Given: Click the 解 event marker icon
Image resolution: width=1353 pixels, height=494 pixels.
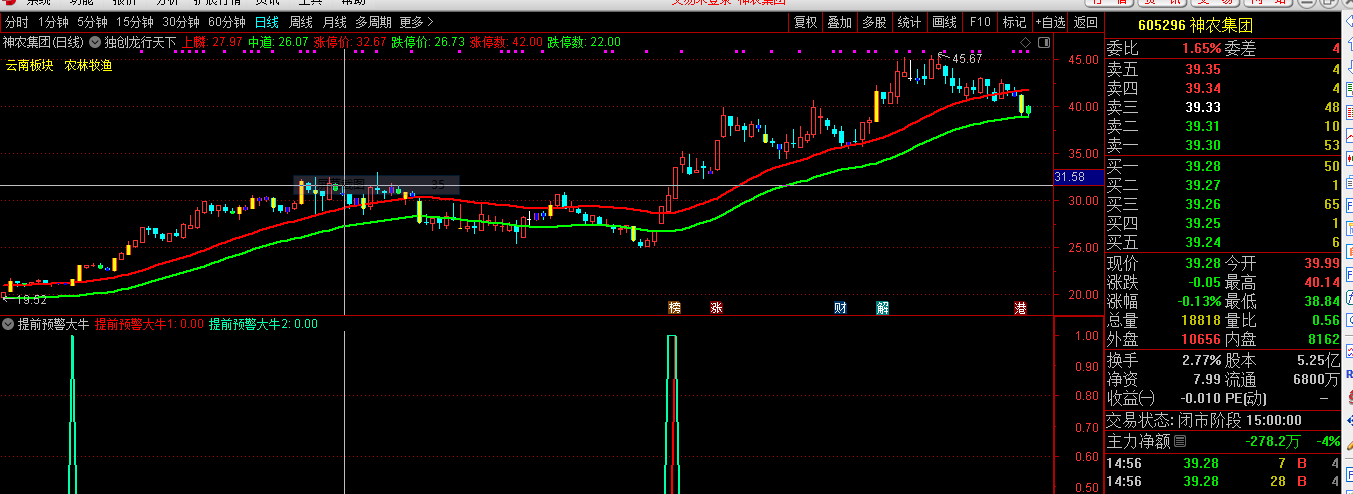Looking at the screenshot, I should coord(882,308).
